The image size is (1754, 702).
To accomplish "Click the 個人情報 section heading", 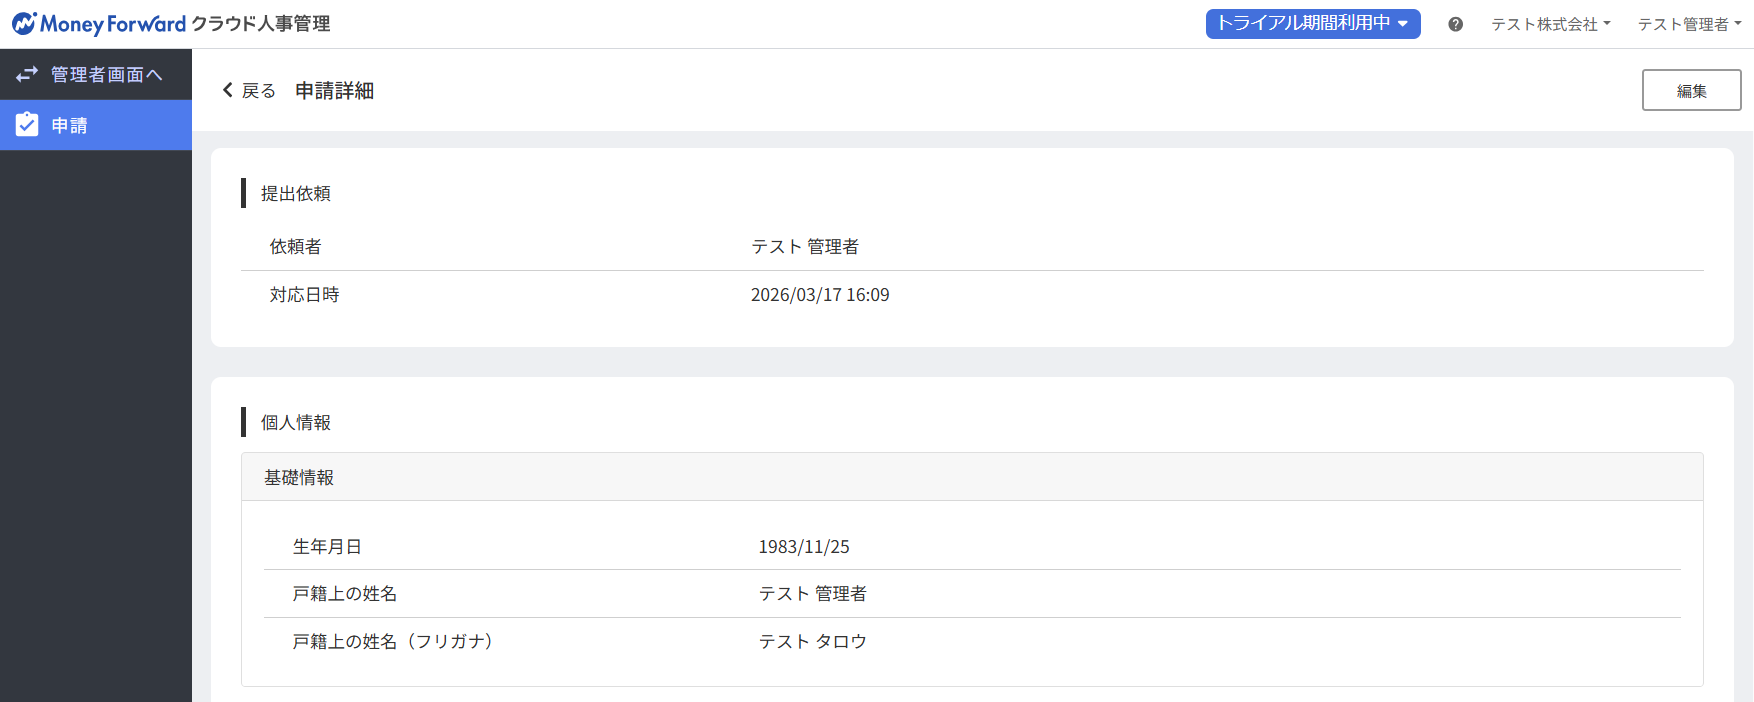I will 296,422.
